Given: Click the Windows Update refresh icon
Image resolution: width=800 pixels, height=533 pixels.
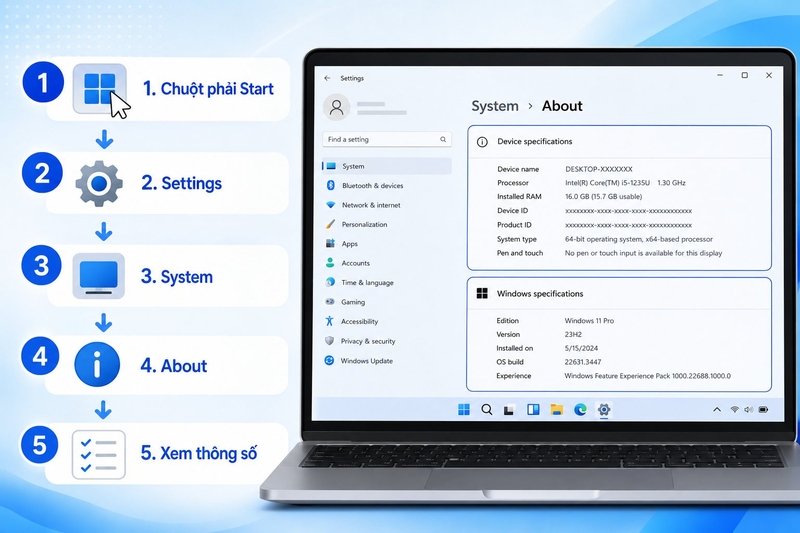Looking at the screenshot, I should pos(329,360).
